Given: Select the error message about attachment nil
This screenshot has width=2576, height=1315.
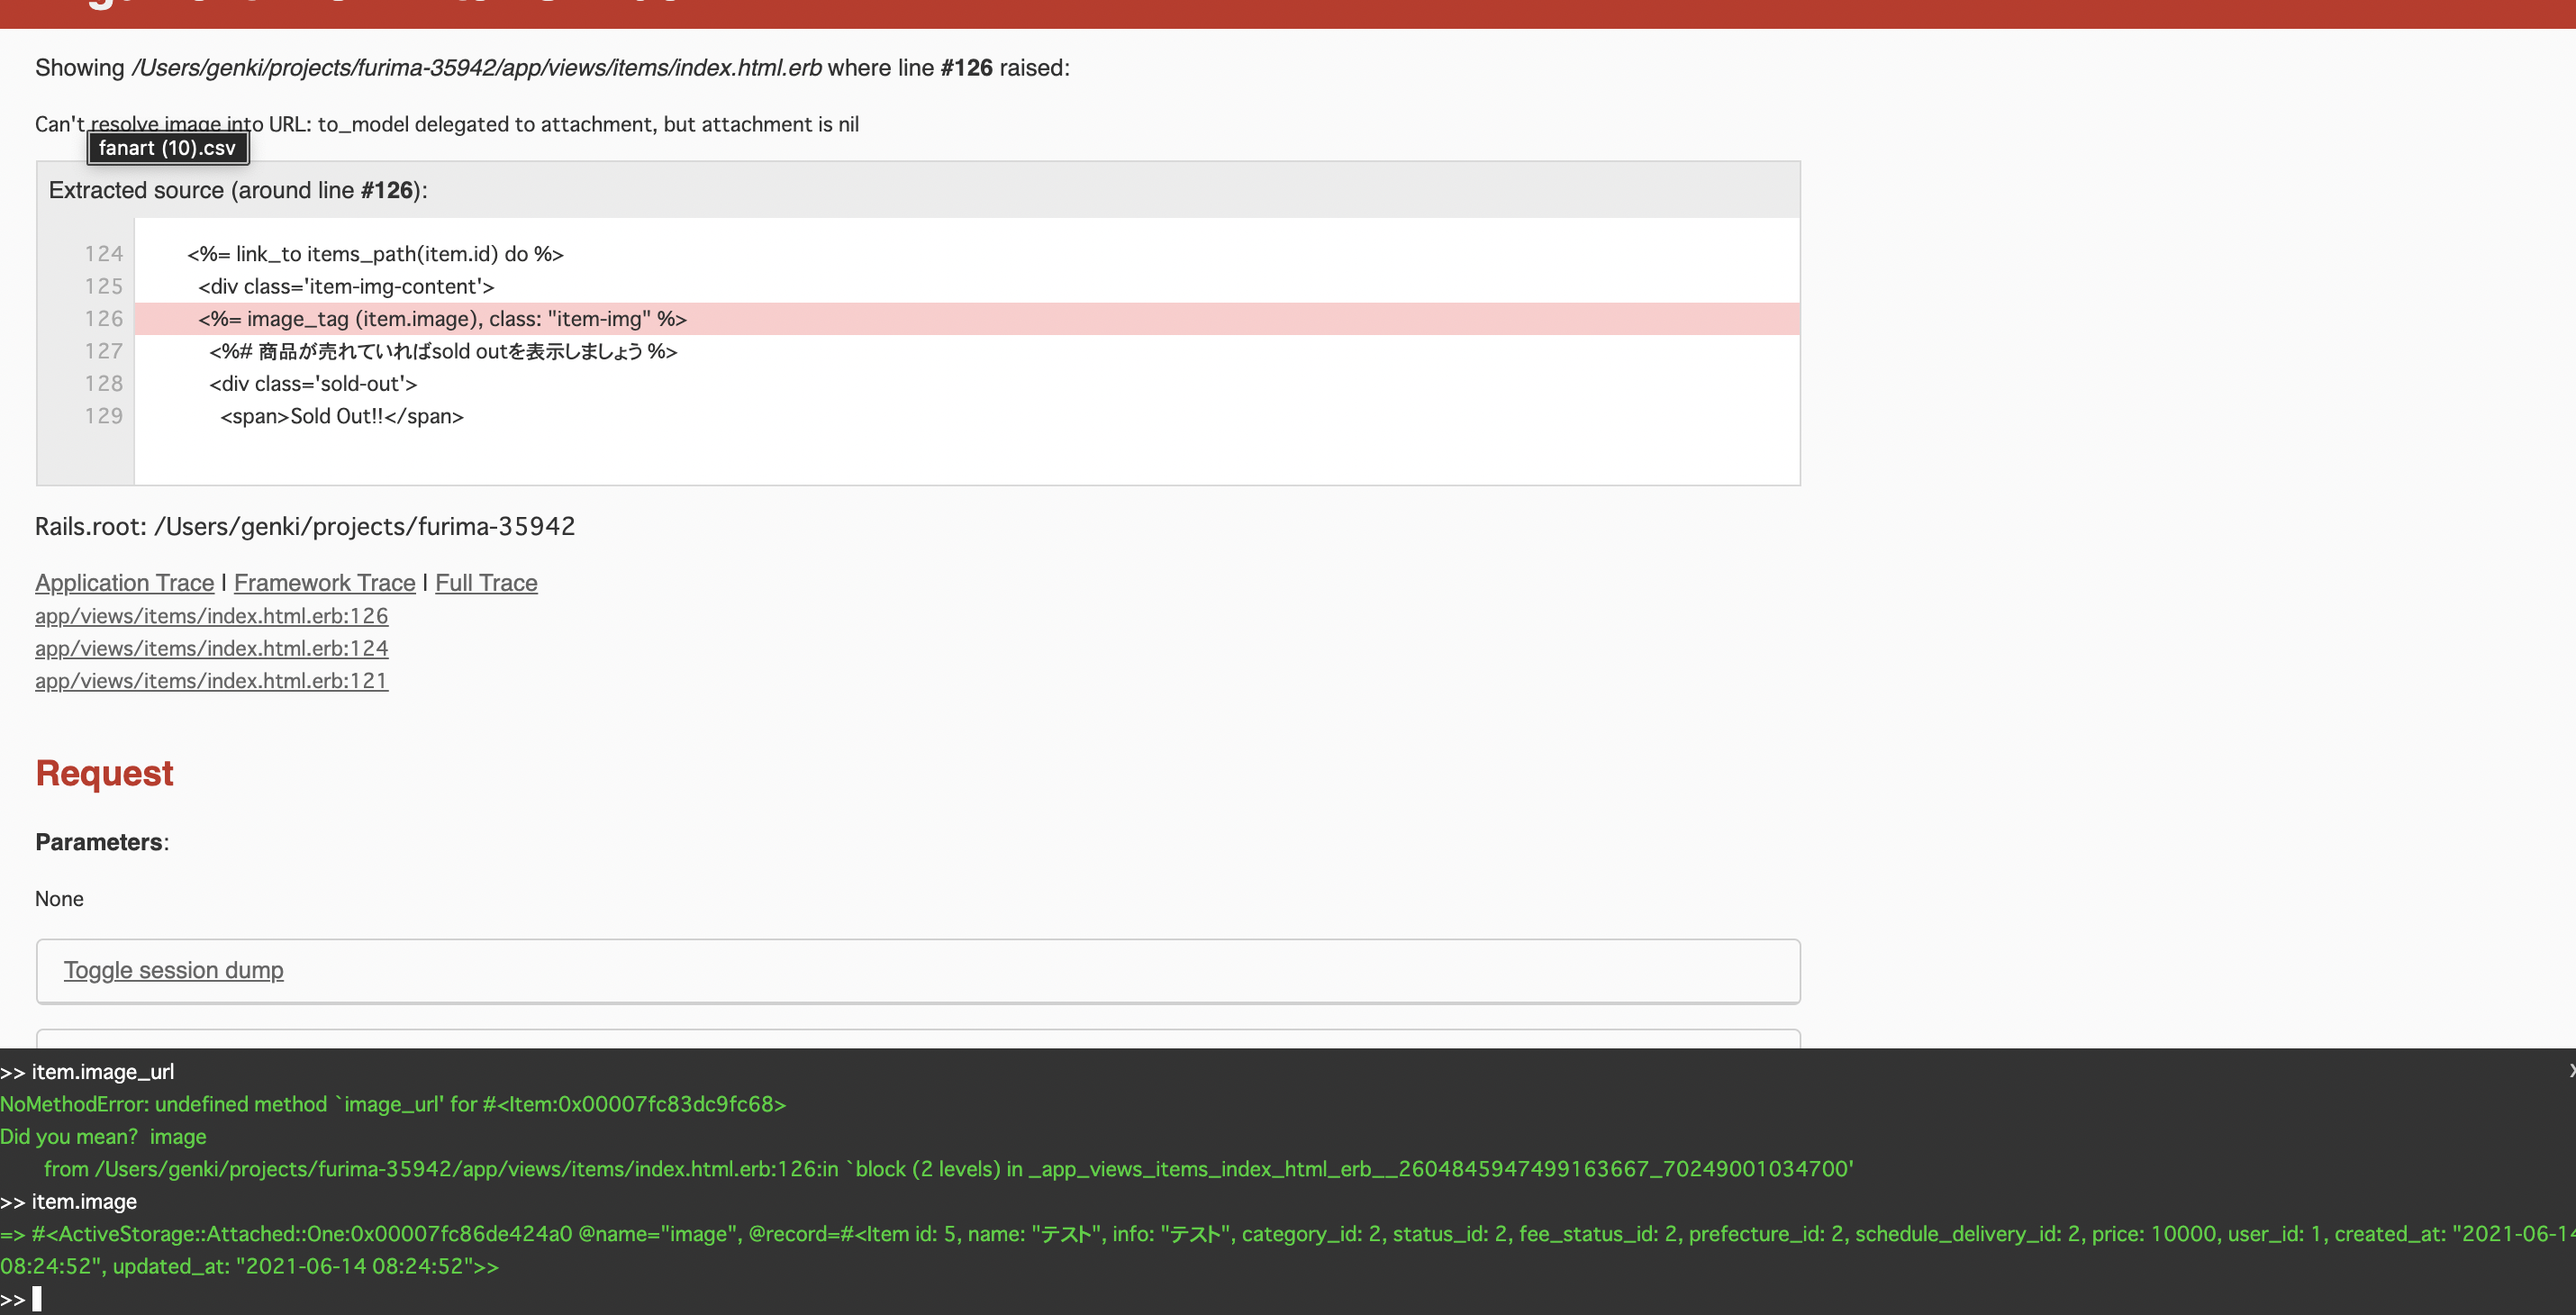Looking at the screenshot, I should click(447, 124).
